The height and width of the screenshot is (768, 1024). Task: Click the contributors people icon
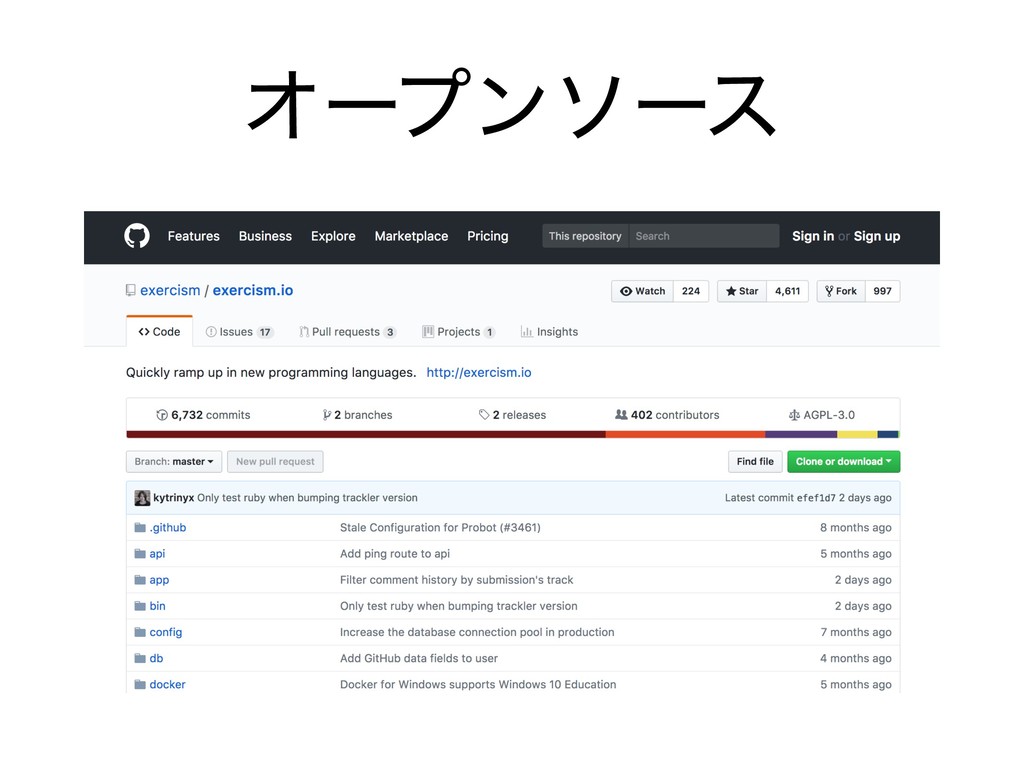[621, 415]
